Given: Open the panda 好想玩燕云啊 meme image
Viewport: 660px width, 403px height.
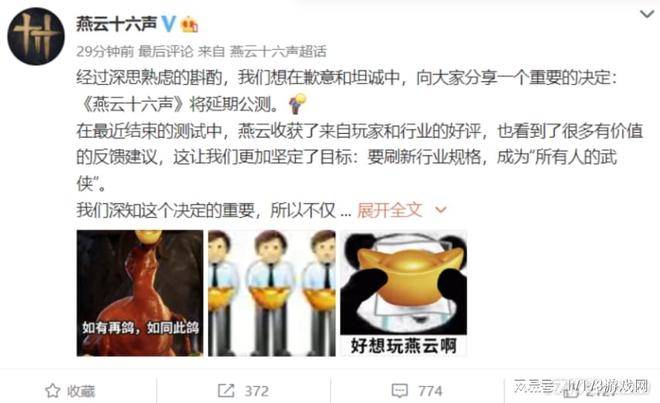Looking at the screenshot, I should pos(404,293).
